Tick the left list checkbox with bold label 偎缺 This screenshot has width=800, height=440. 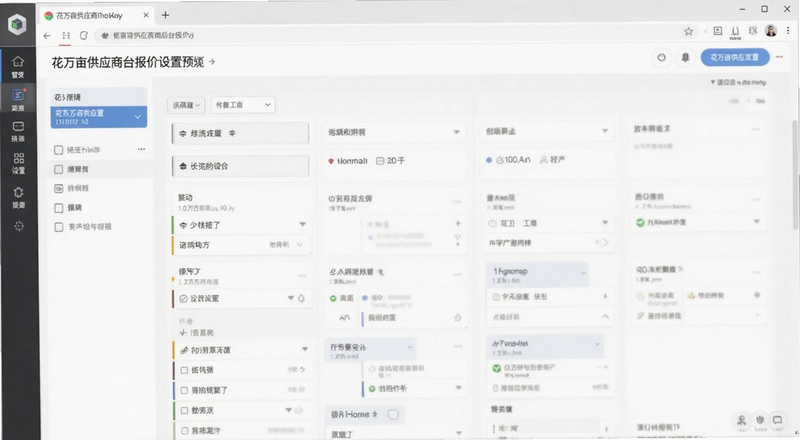[58, 208]
